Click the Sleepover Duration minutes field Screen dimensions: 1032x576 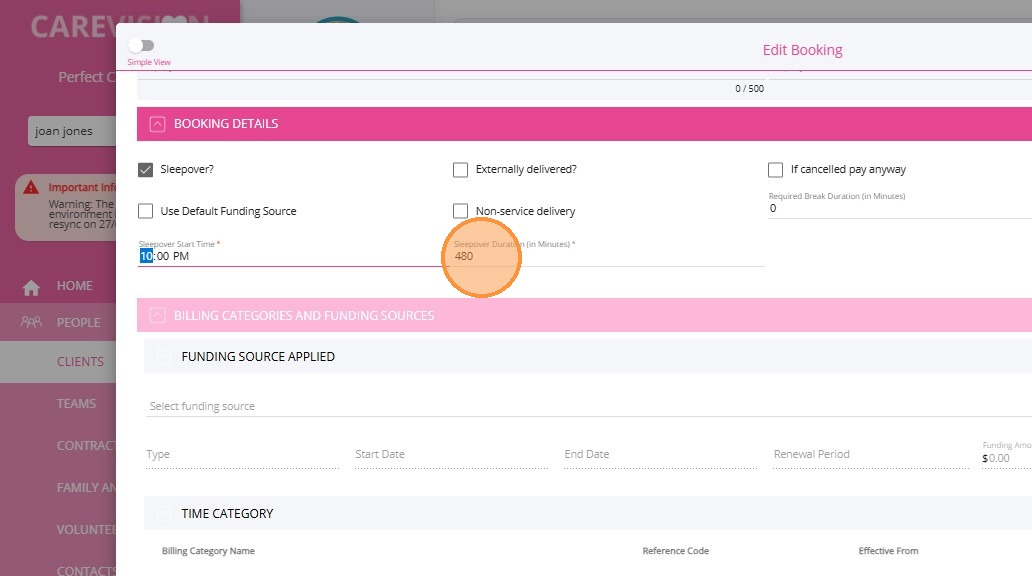click(600, 256)
